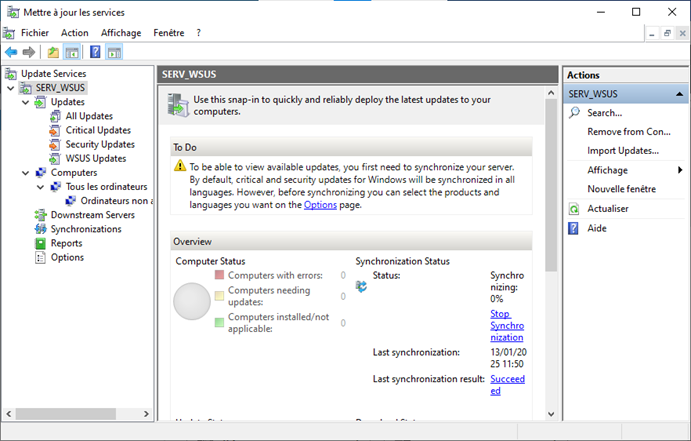Click the Update Services root icon
691x441 pixels.
11,74
